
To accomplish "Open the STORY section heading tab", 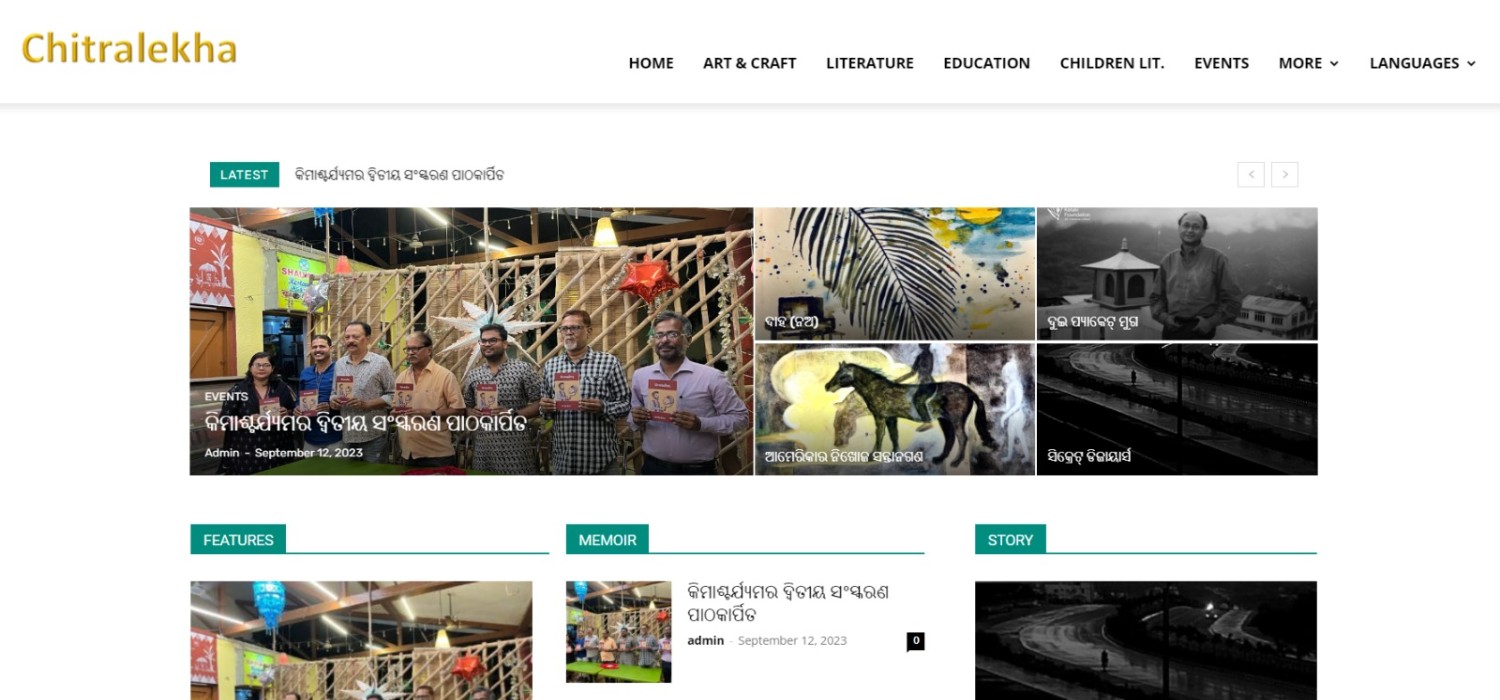I will point(1010,539).
